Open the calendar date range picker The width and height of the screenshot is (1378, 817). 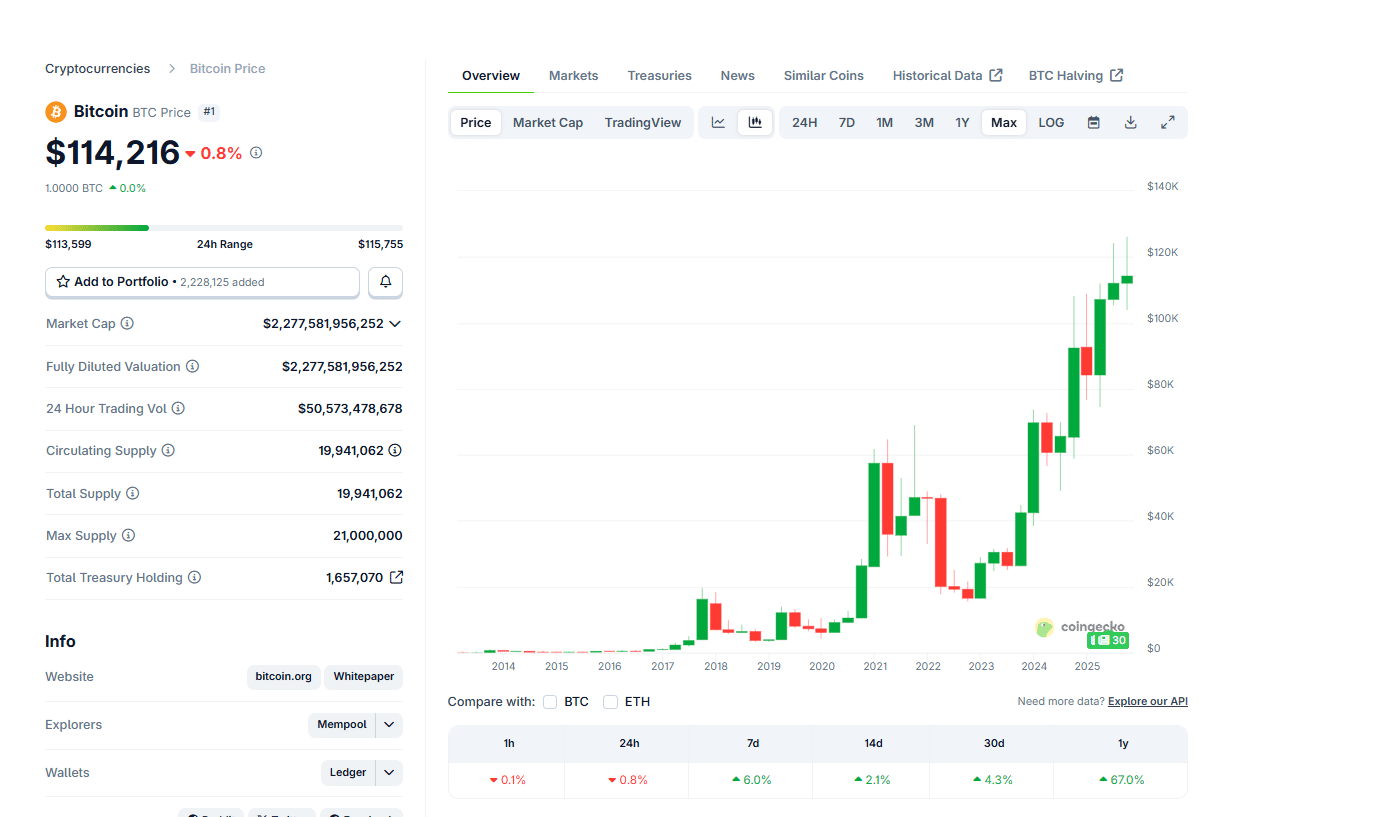[x=1093, y=121]
